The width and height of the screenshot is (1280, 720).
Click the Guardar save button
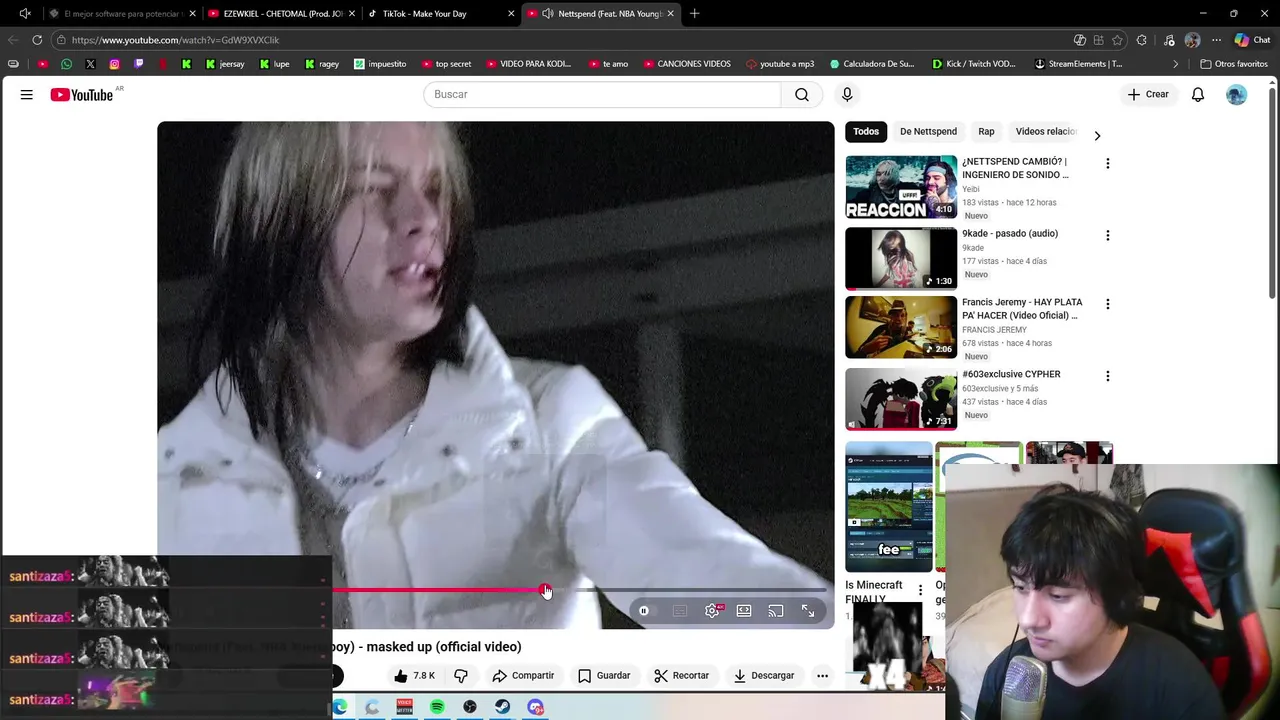pyautogui.click(x=604, y=676)
